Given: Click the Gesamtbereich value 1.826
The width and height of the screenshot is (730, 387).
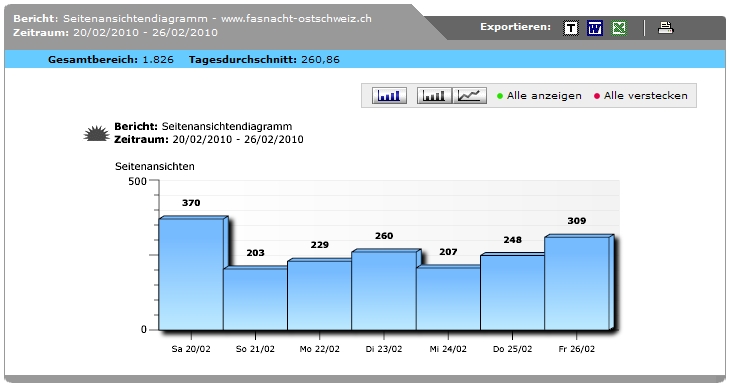Looking at the screenshot, I should point(158,60).
